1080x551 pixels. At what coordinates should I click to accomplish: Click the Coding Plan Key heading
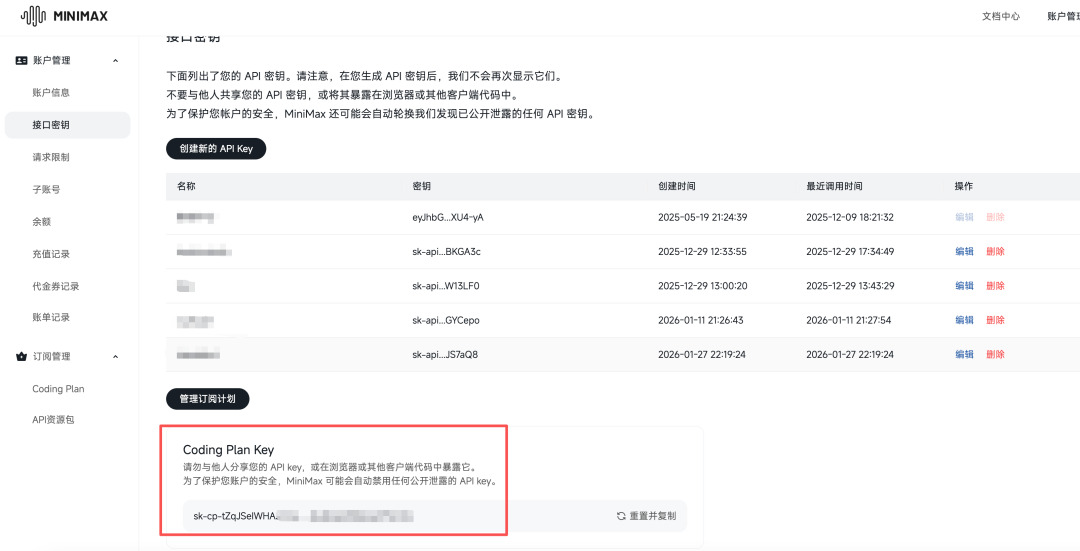[x=229, y=450]
